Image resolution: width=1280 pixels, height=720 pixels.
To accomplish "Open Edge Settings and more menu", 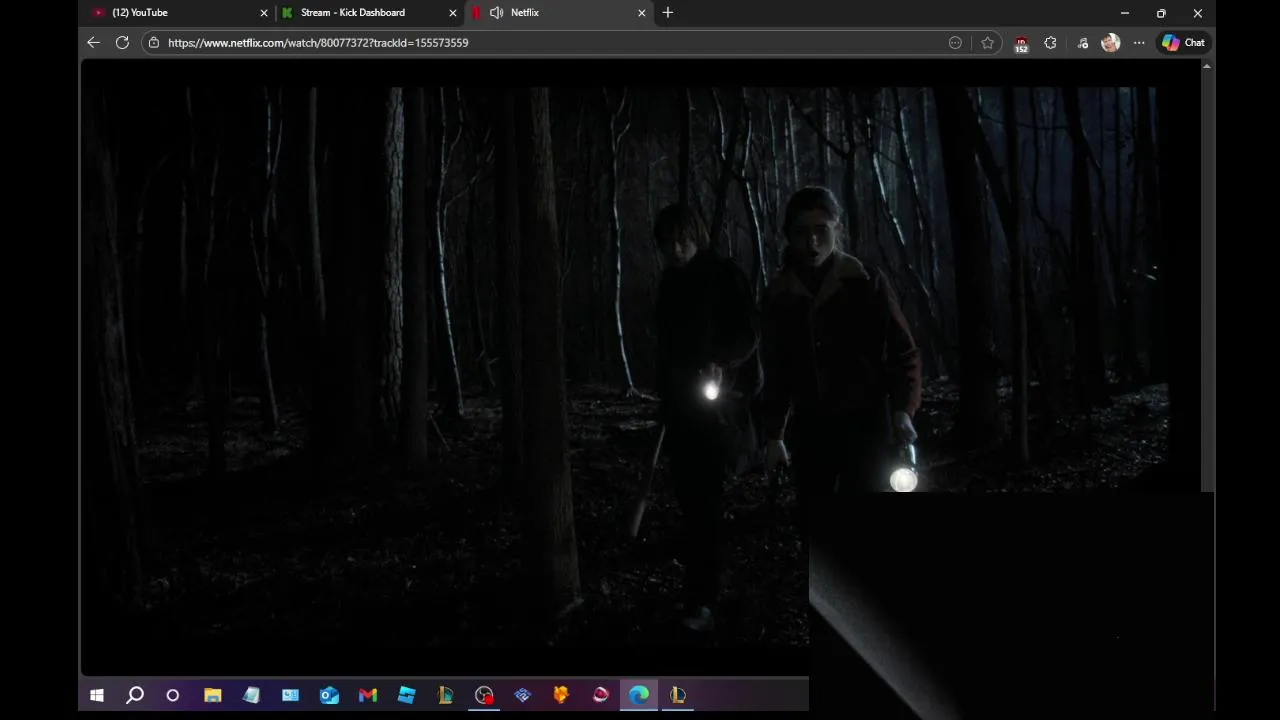I will tap(1139, 43).
